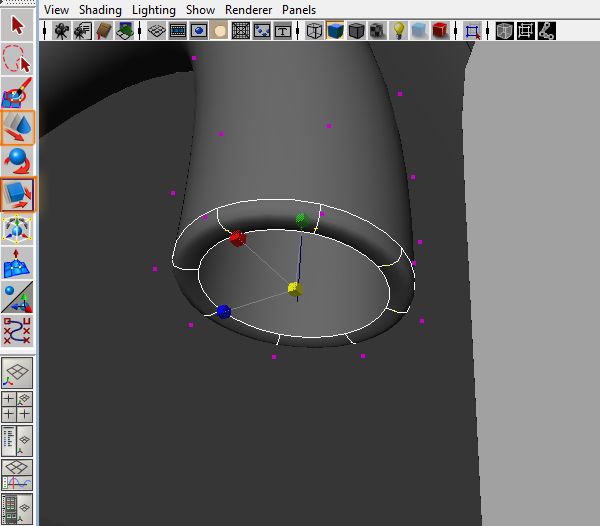Choose the Paint Selection tool
Image resolution: width=600 pixels, height=526 pixels.
(x=17, y=93)
